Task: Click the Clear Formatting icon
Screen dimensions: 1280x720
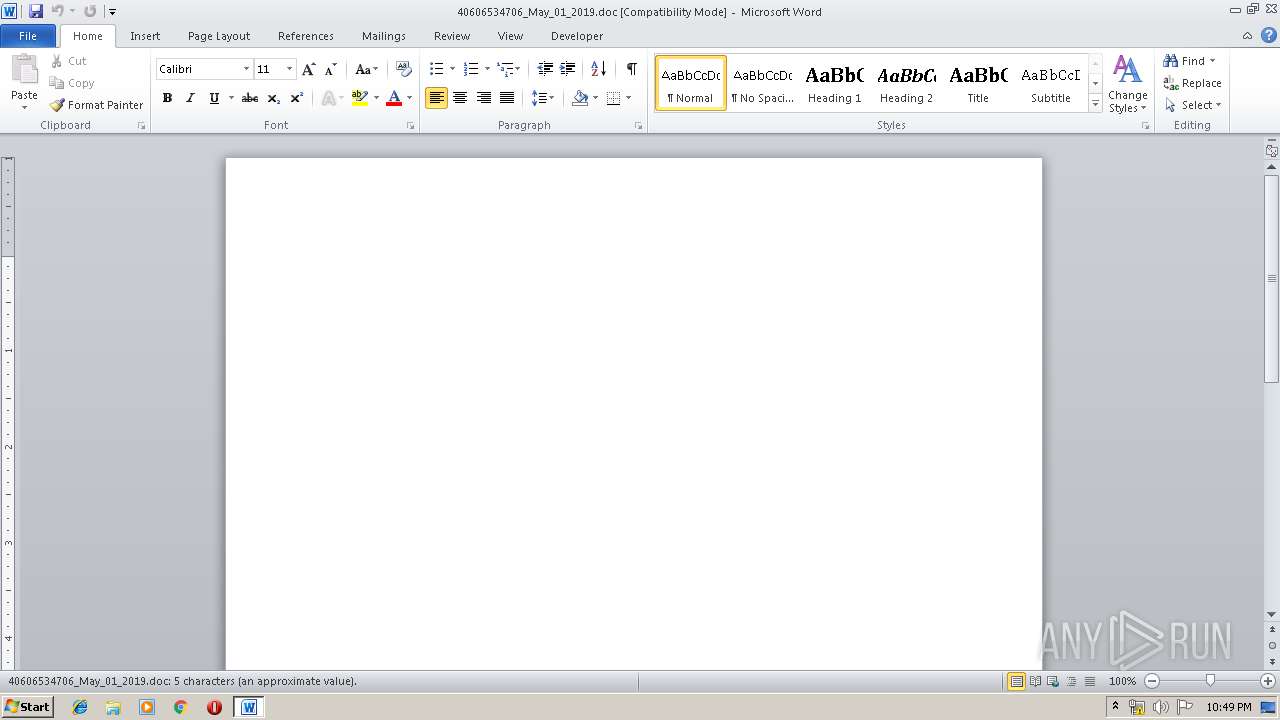Action: 403,69
